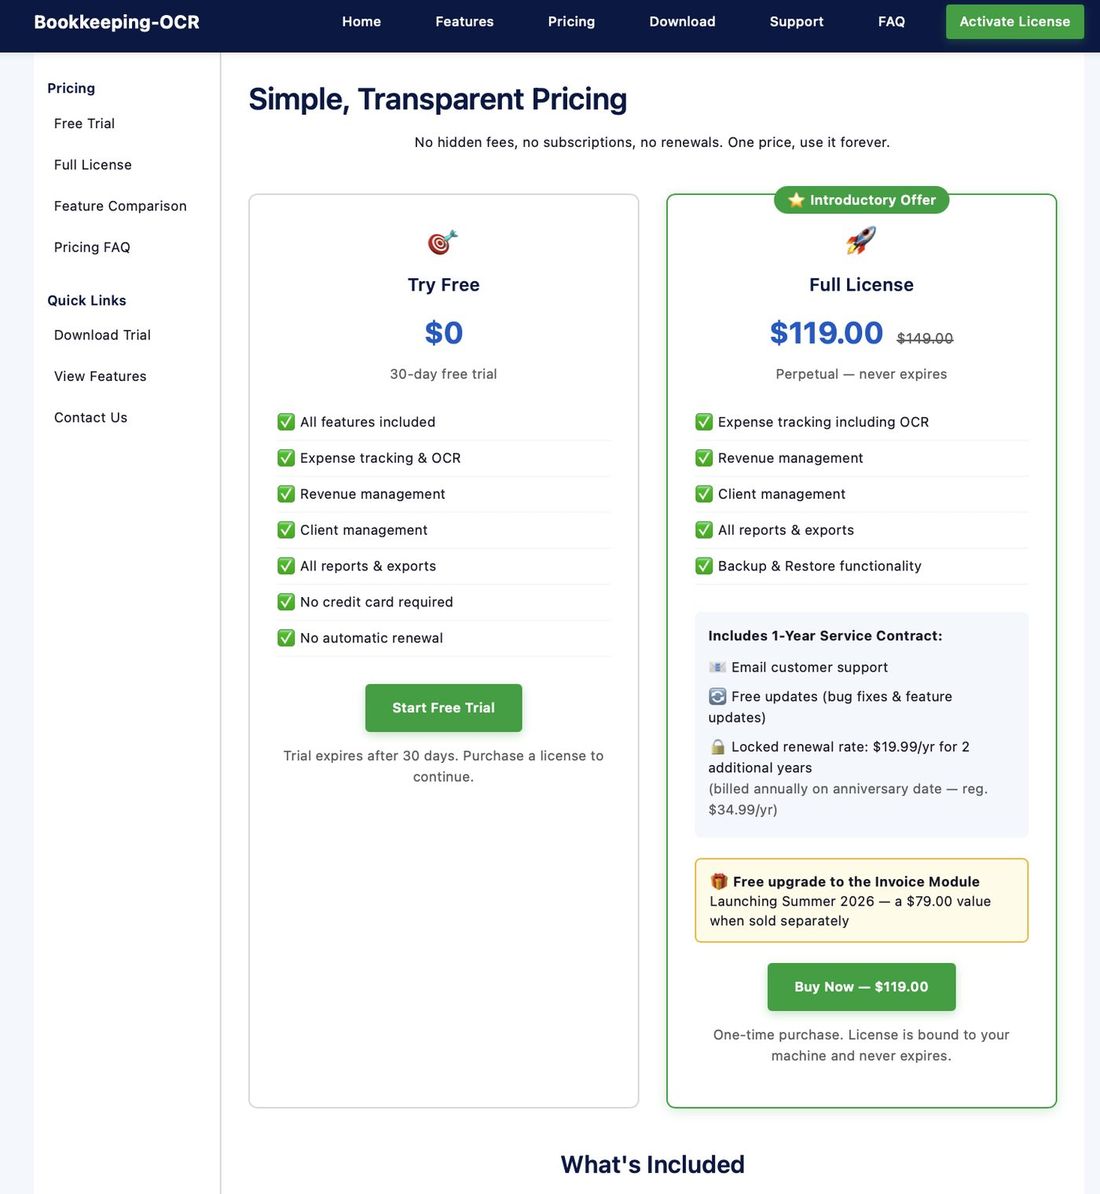The width and height of the screenshot is (1100, 1194).
Task: Click the Bookkeeping-OCR logo
Action: point(116,21)
